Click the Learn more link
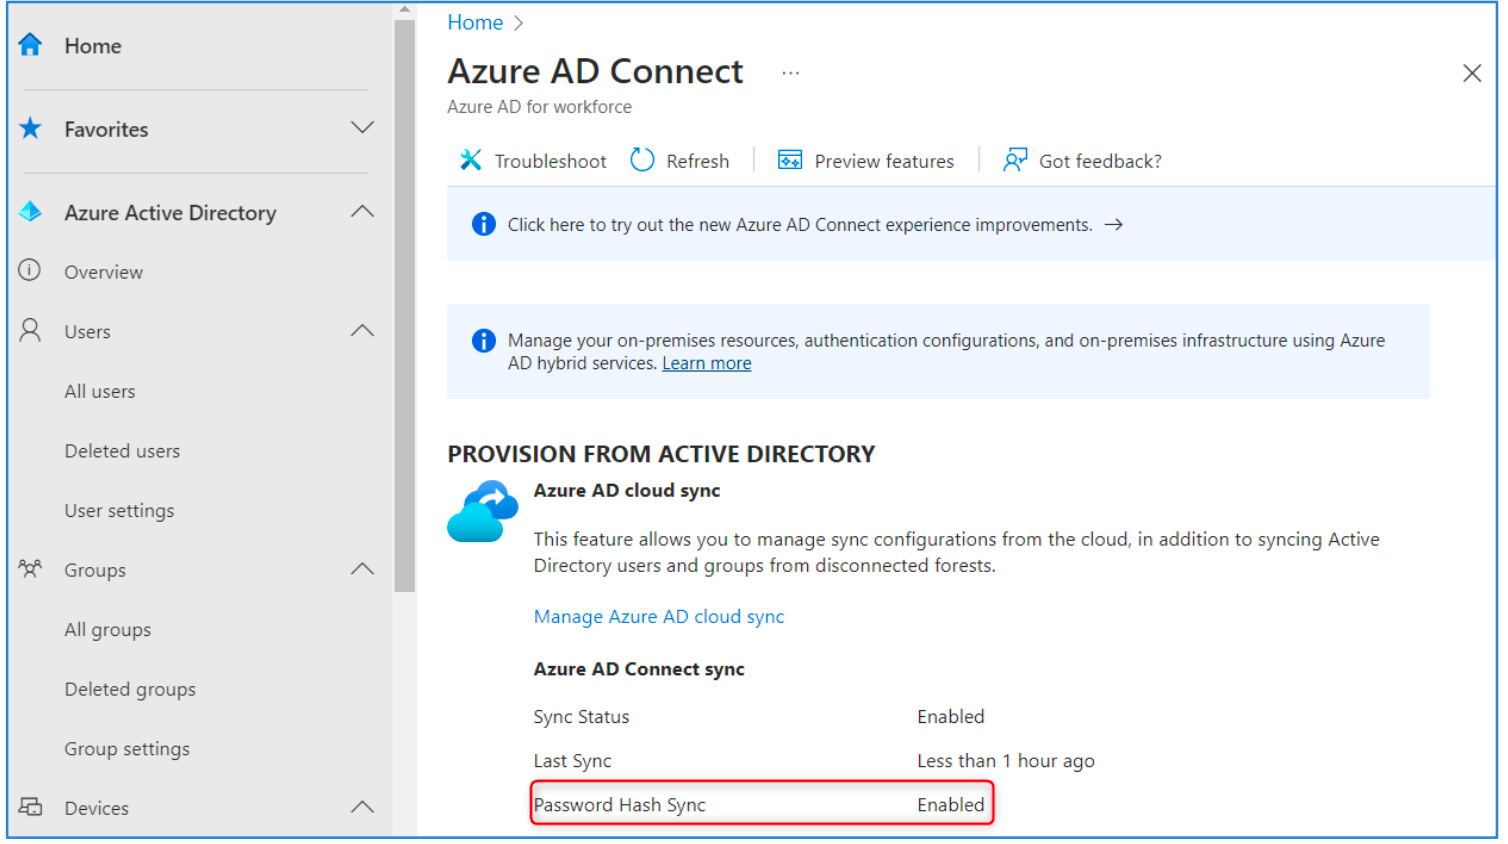The width and height of the screenshot is (1508, 844). click(x=706, y=364)
